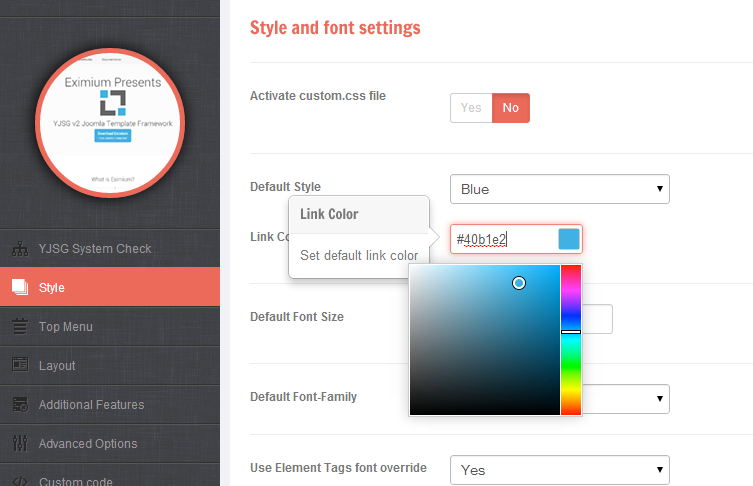Click Use Element Tags font override label
The width and height of the screenshot is (753, 486).
pyautogui.click(x=338, y=468)
